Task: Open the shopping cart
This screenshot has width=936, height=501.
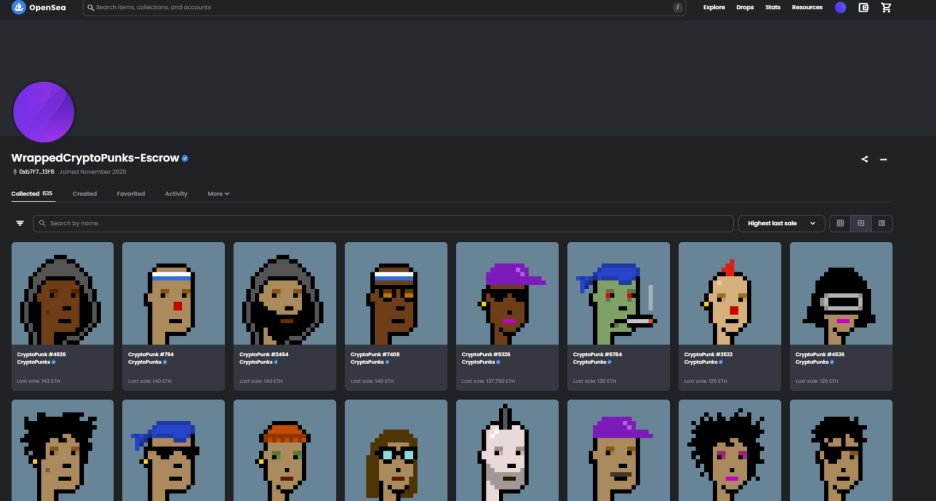Action: tap(886, 8)
